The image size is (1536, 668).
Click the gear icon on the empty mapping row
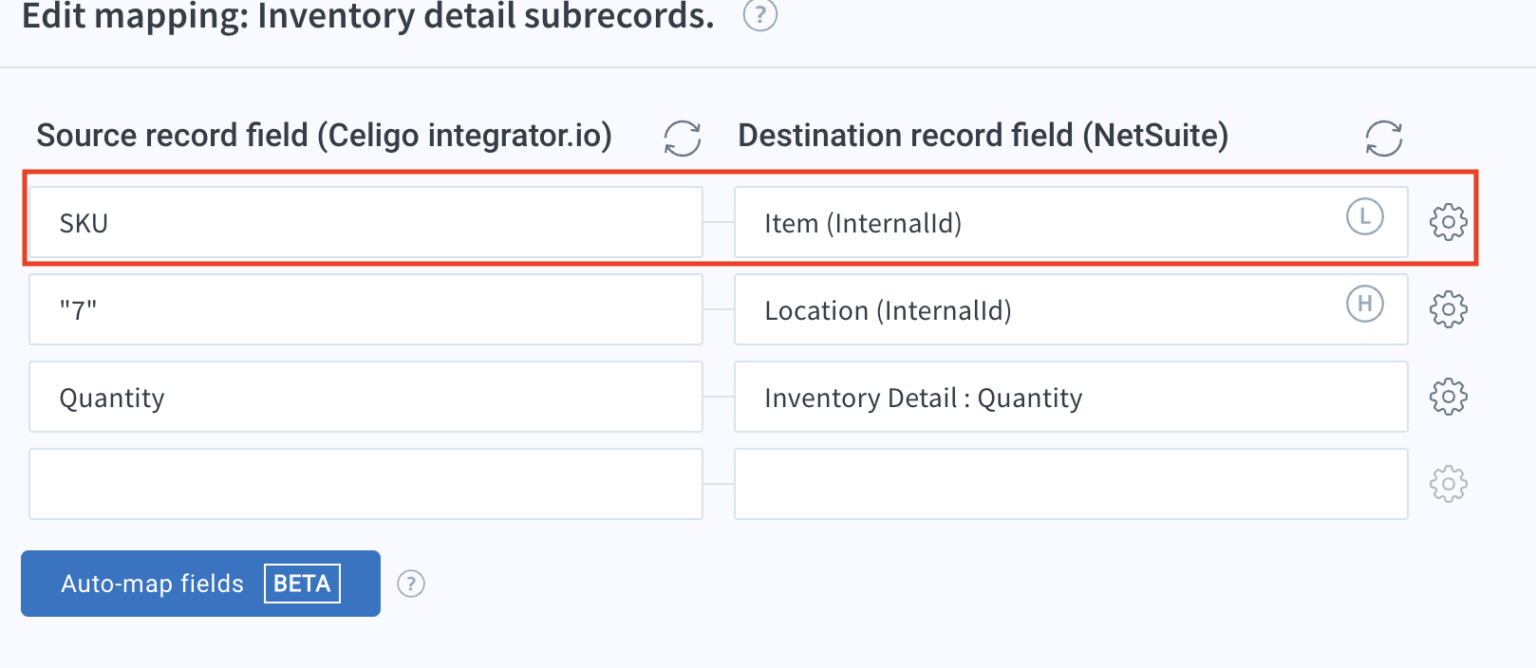tap(1447, 483)
